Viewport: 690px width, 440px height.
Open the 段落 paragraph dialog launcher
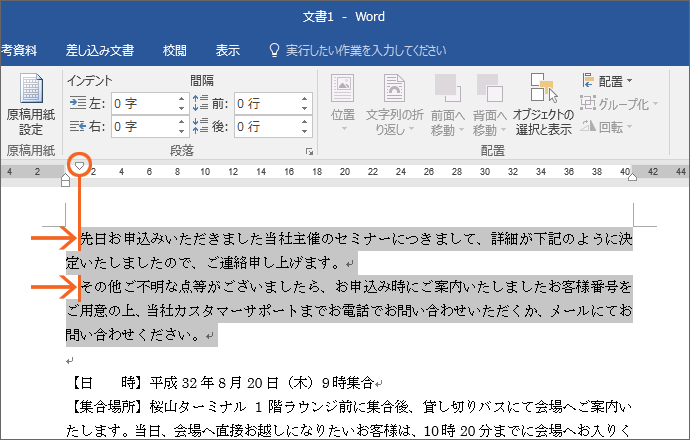coord(309,151)
